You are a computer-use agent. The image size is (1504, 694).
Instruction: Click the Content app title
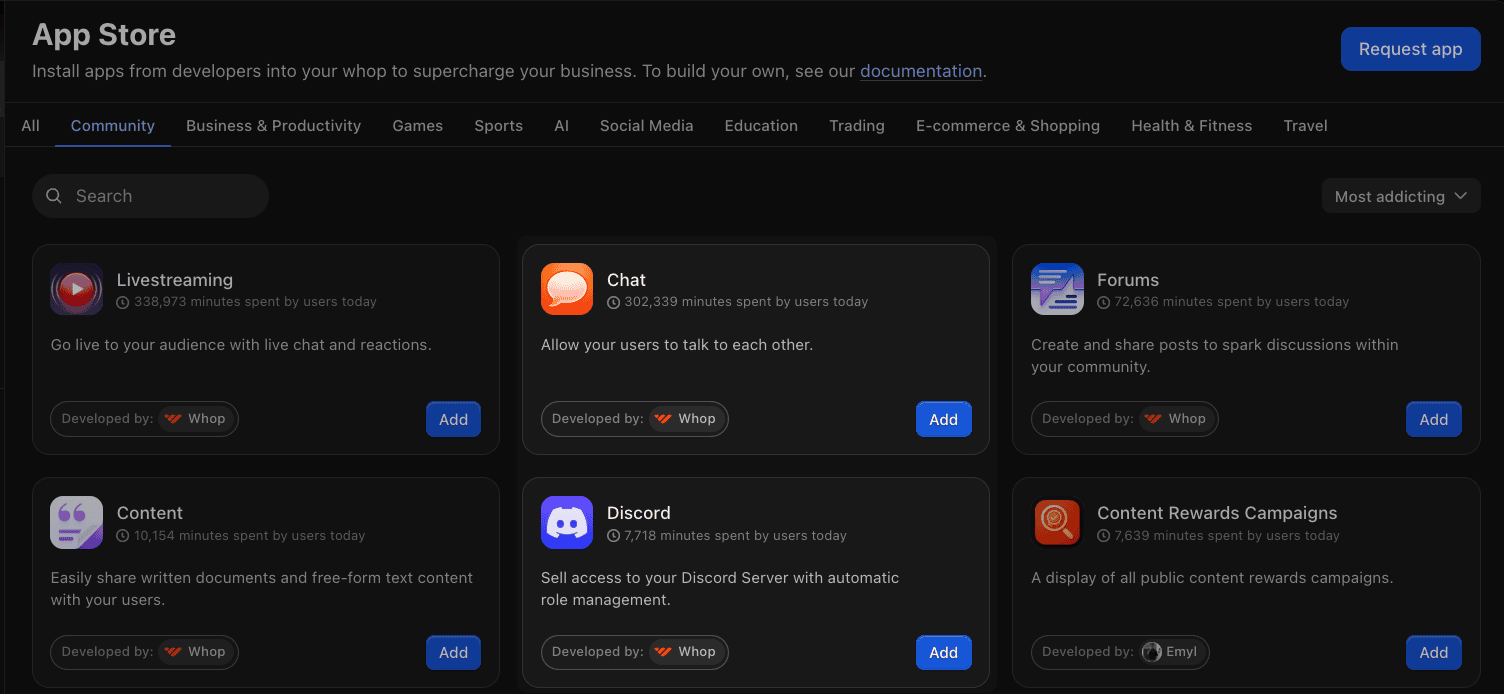click(150, 513)
